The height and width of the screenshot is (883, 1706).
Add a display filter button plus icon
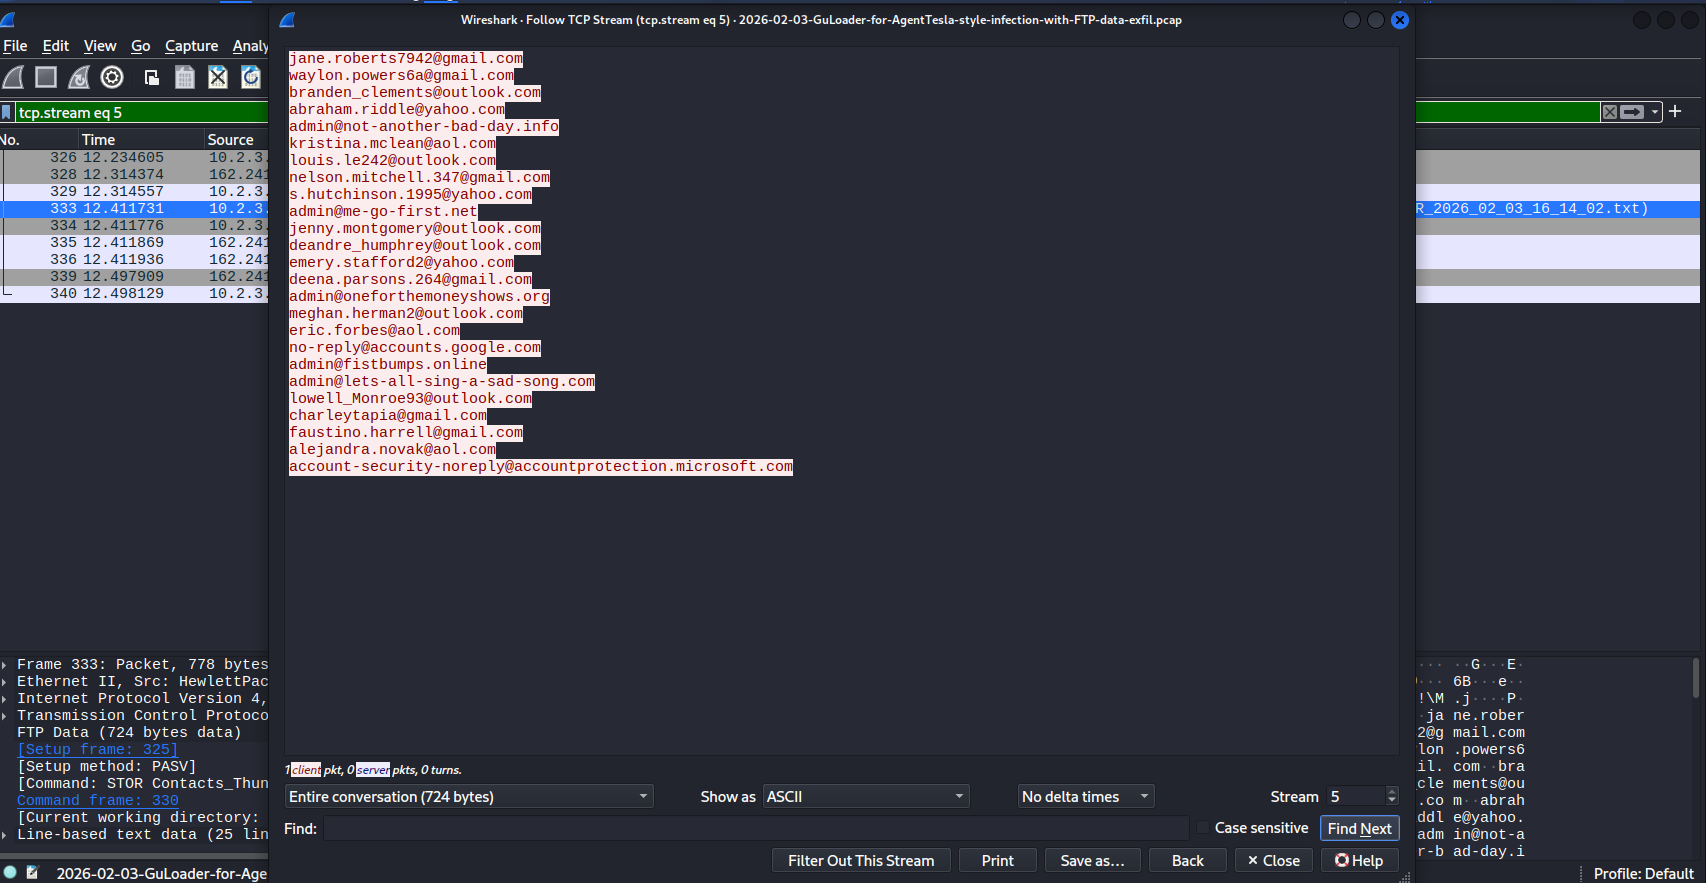(1675, 111)
